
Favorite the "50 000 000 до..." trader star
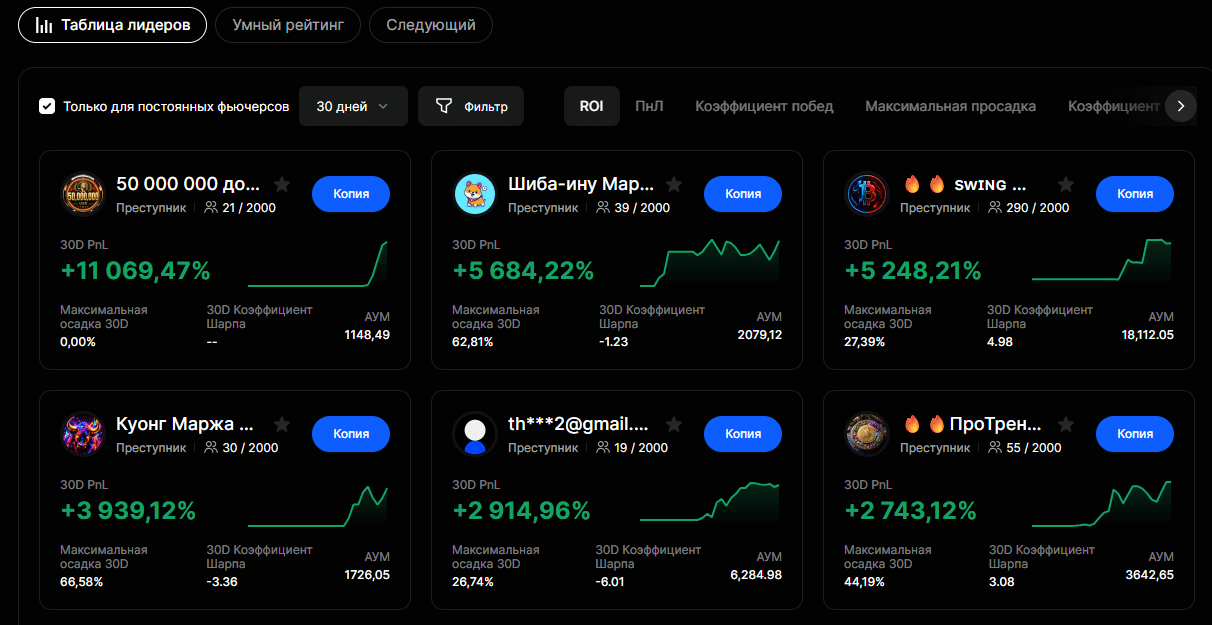(x=282, y=184)
